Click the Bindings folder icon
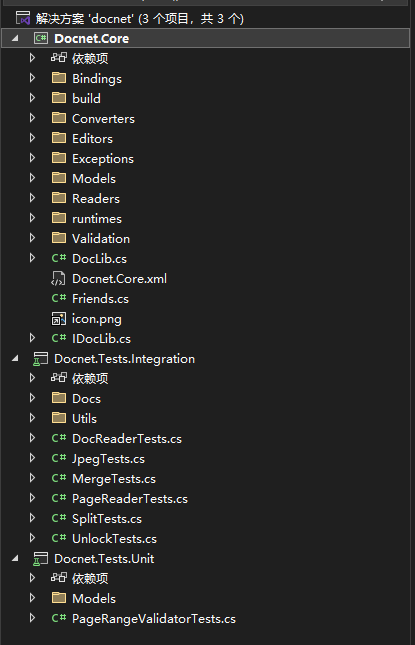415x645 pixels. pyautogui.click(x=59, y=78)
